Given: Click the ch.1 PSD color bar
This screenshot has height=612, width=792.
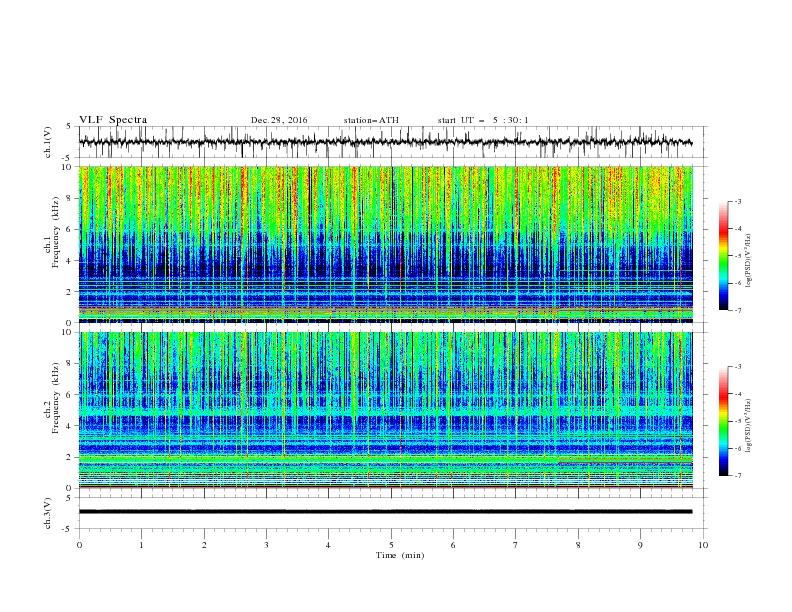Looking at the screenshot, I should (x=723, y=256).
